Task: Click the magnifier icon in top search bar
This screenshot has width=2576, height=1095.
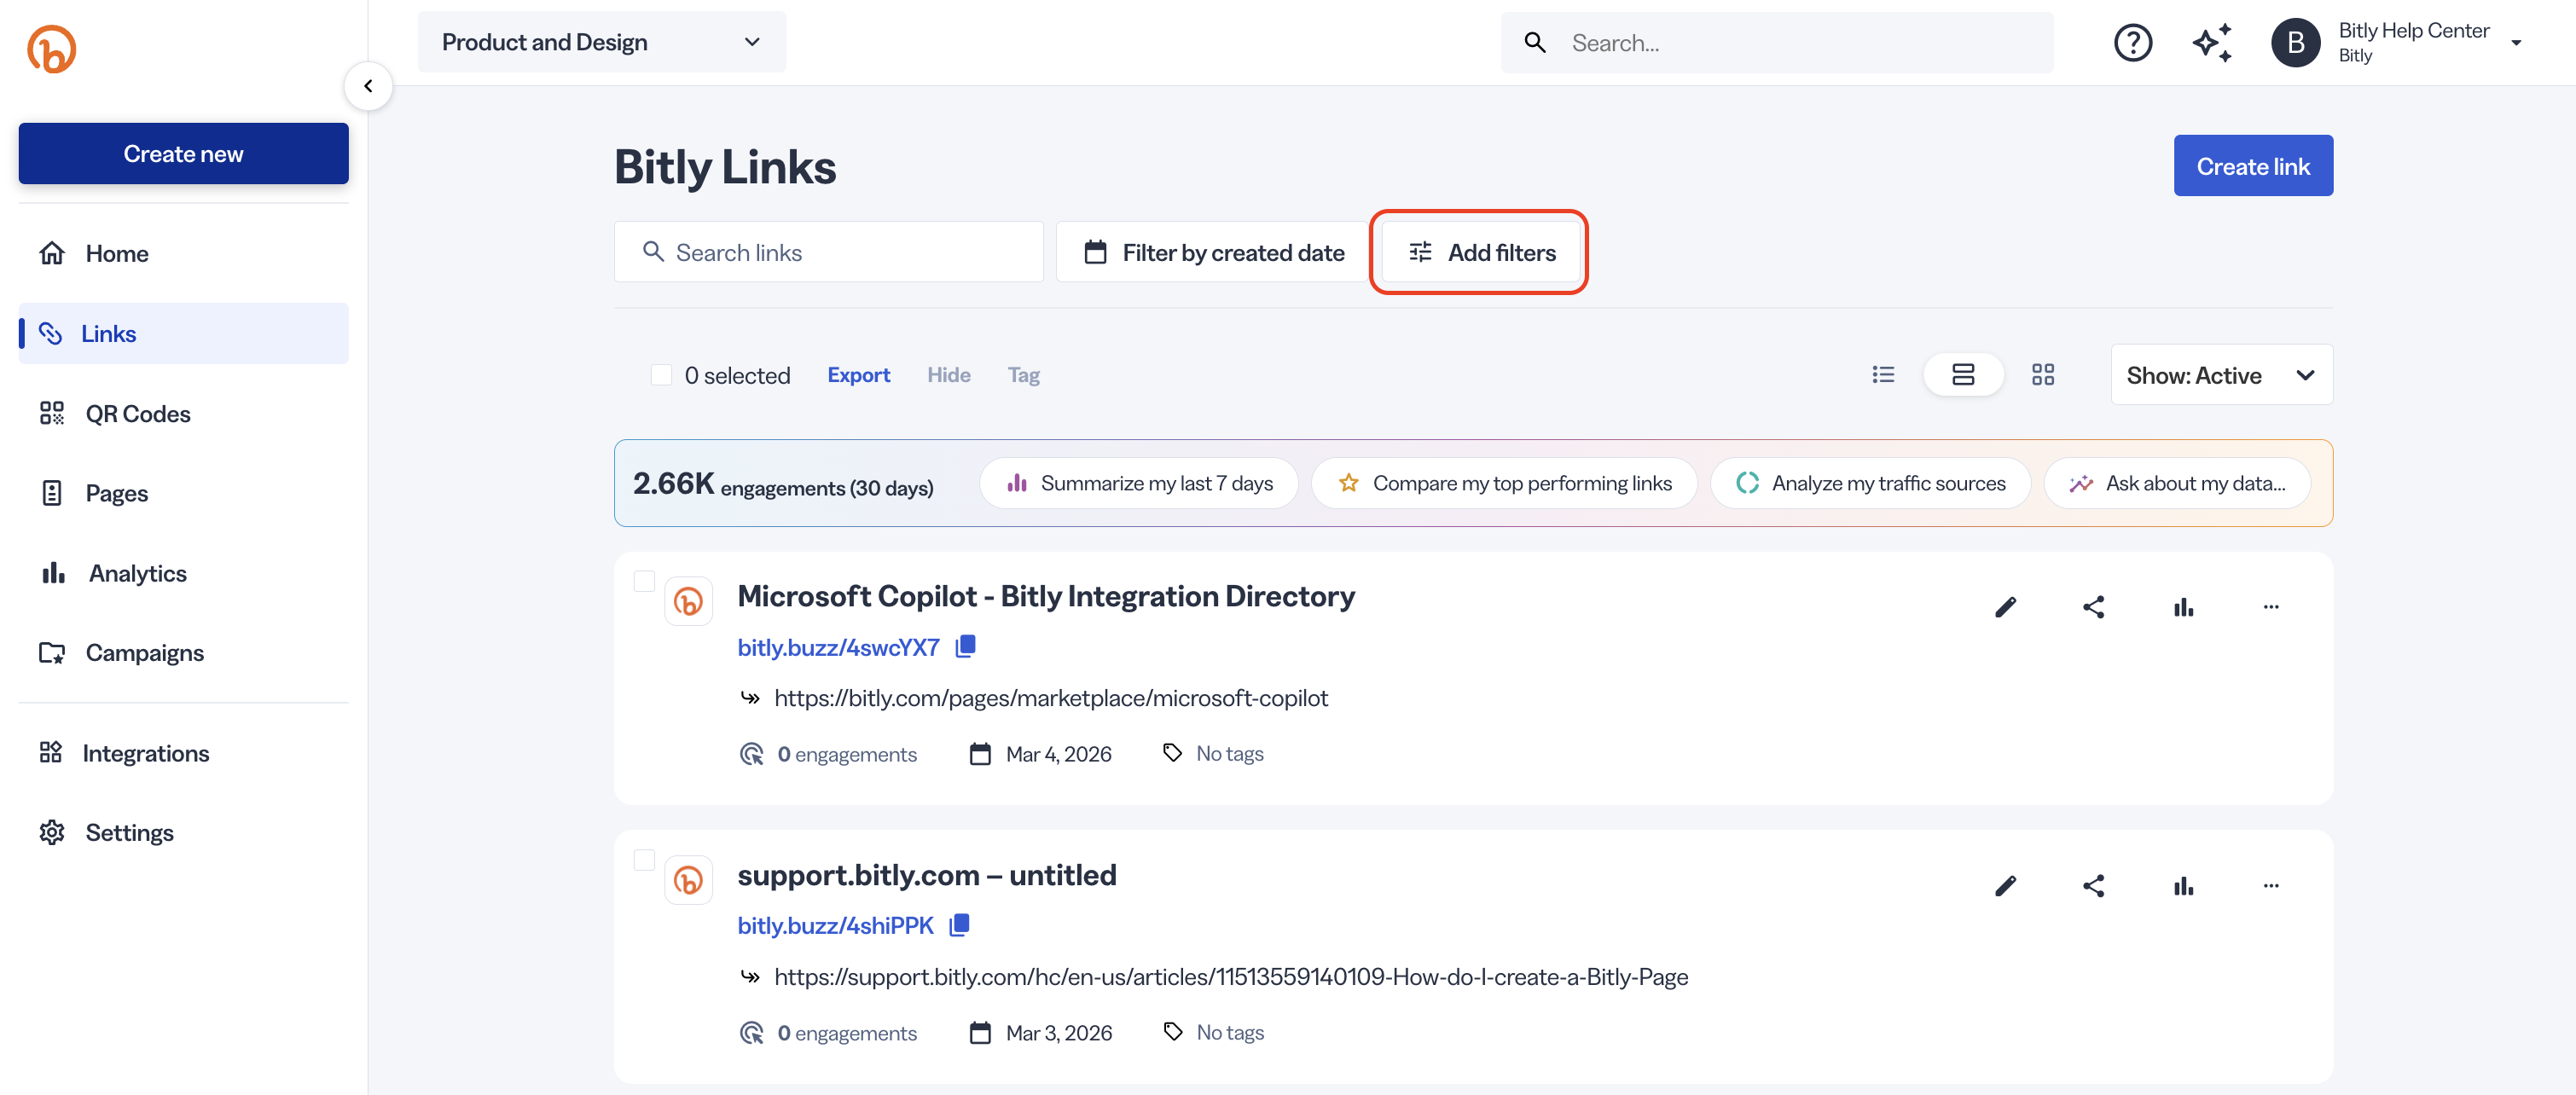Action: [x=1535, y=43]
